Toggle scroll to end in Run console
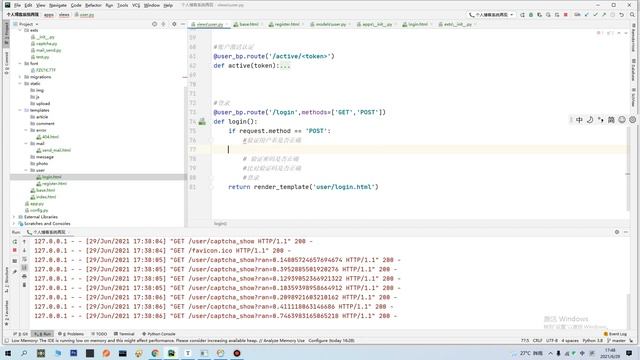 [x=24, y=268]
